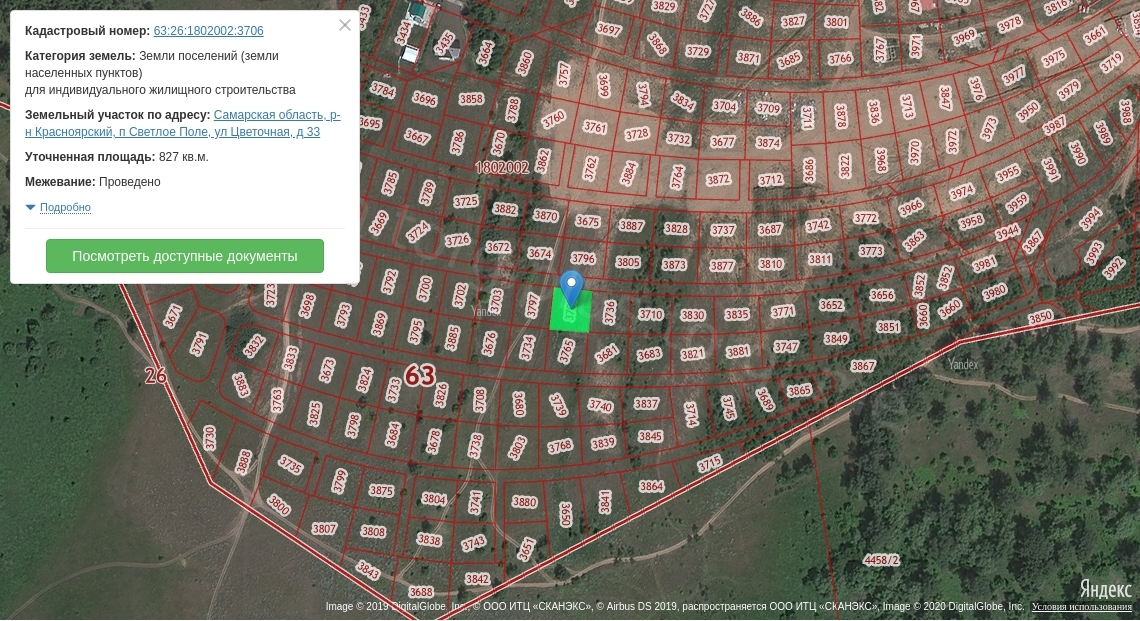Click the cadastral quarter label 1802002
The image size is (1140, 621).
click(x=501, y=167)
